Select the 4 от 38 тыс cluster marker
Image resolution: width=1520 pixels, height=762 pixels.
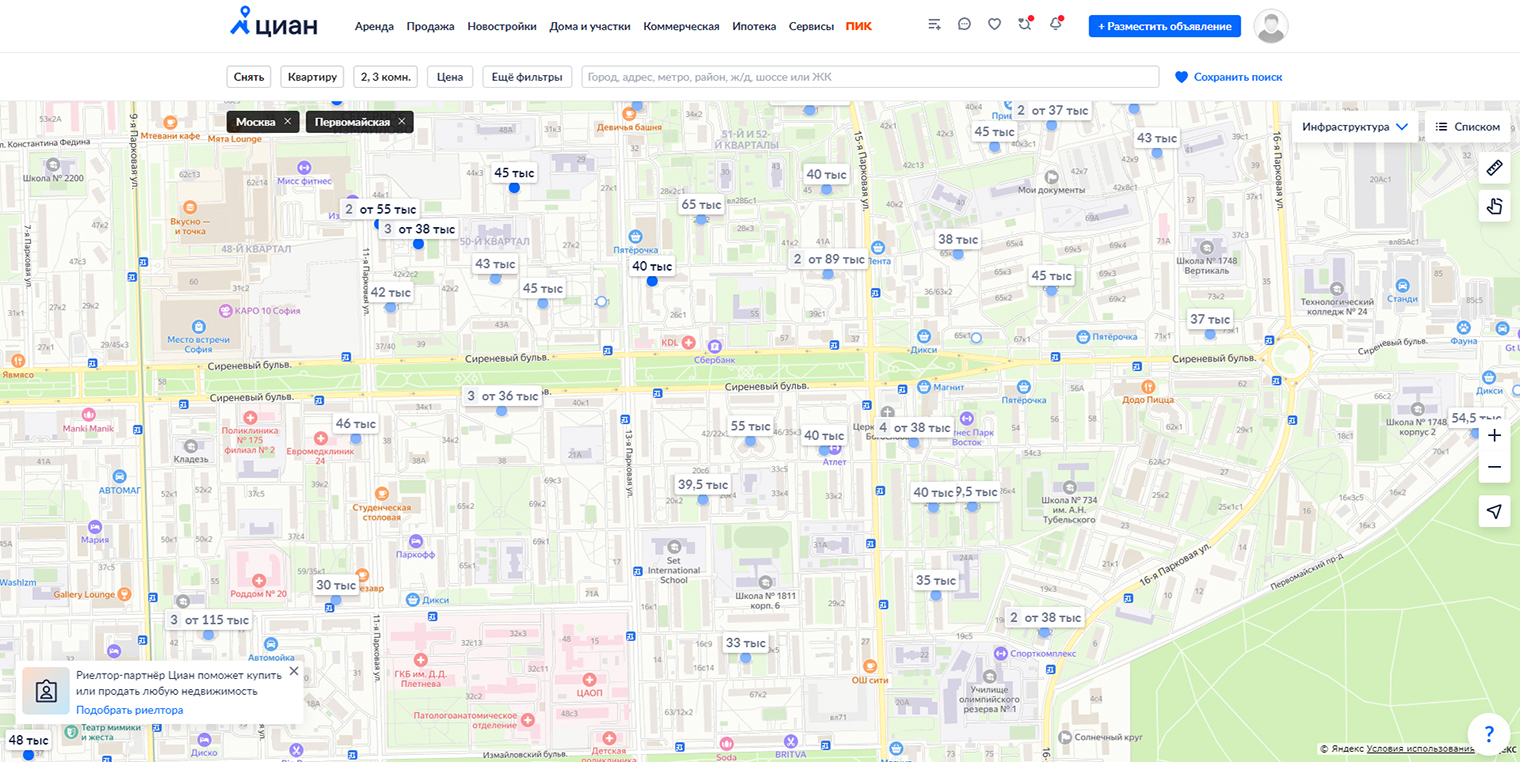click(914, 428)
